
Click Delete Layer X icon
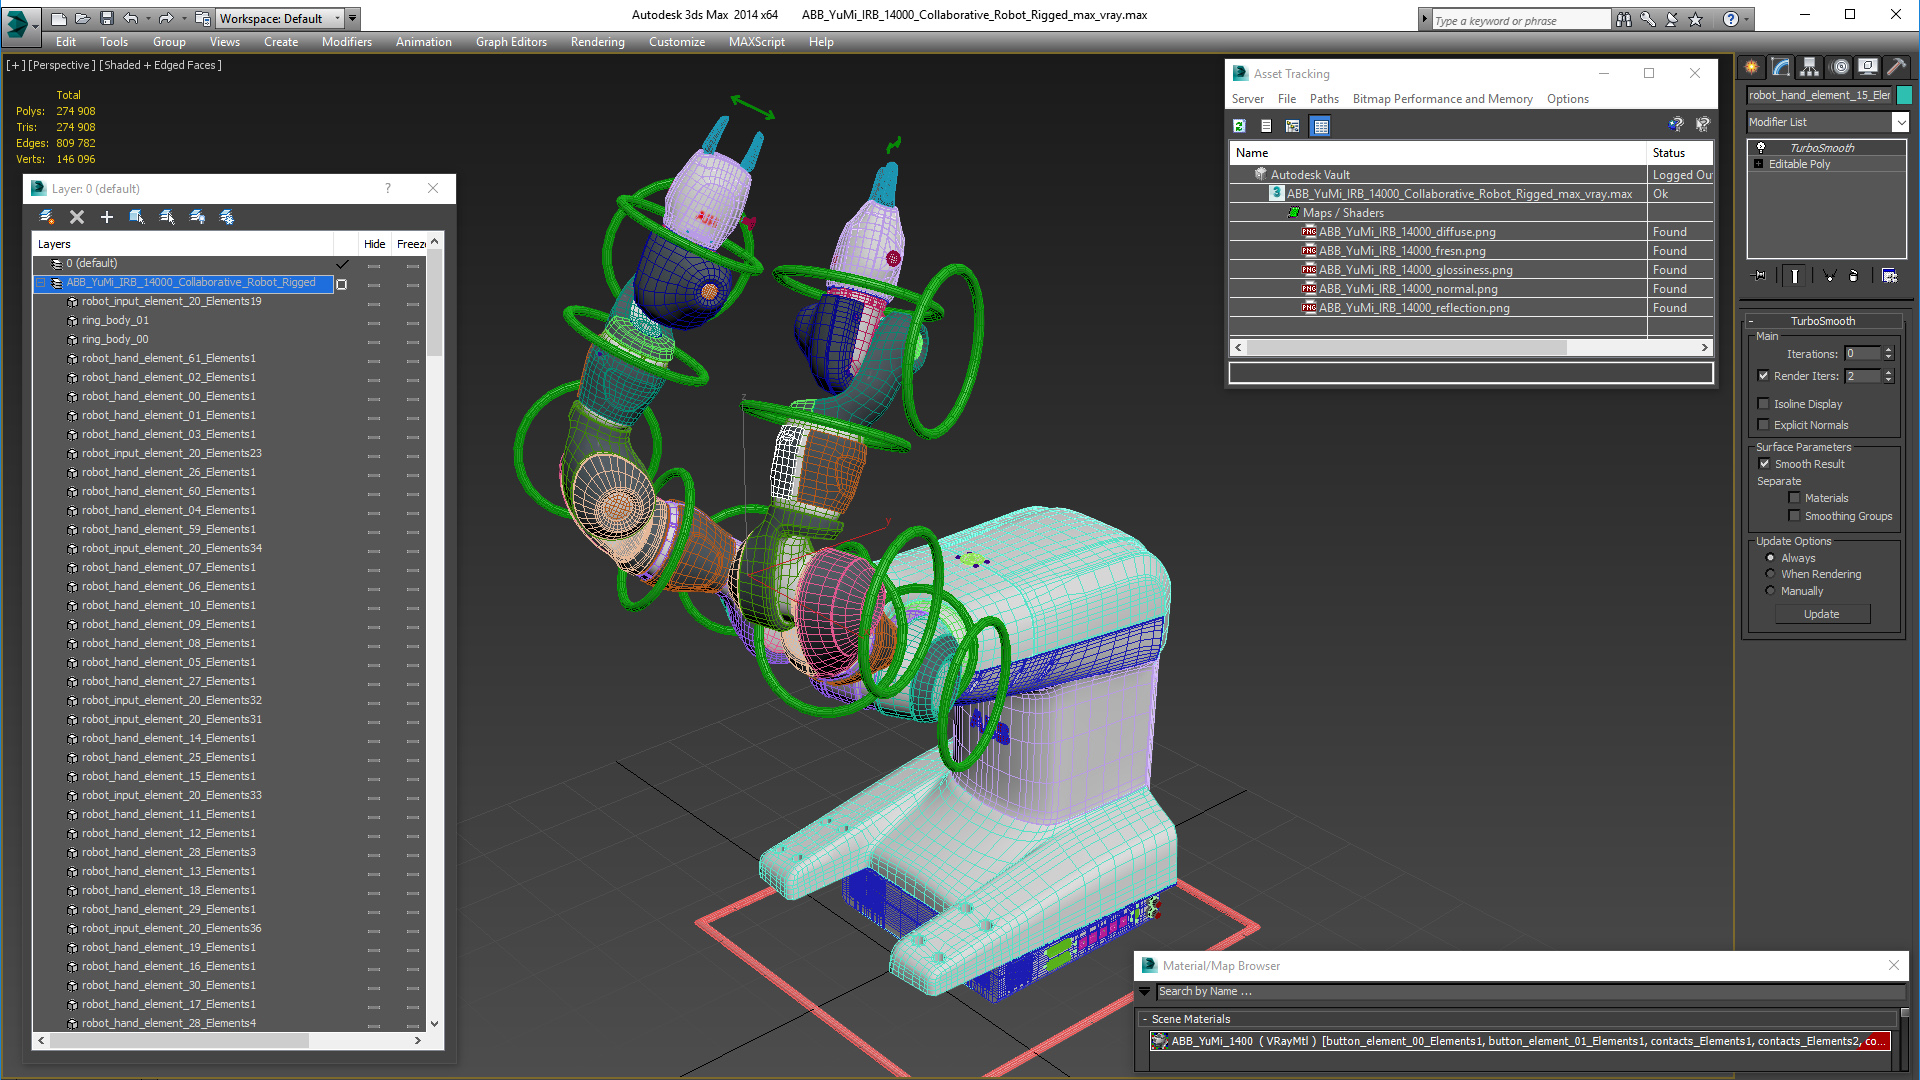click(x=77, y=217)
